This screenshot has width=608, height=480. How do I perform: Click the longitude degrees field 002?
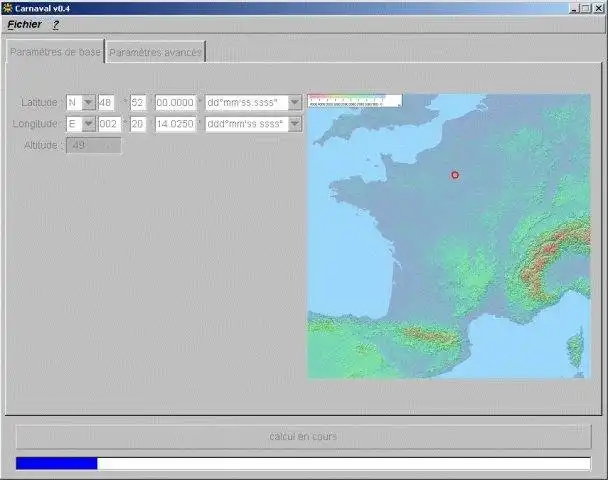(x=109, y=124)
